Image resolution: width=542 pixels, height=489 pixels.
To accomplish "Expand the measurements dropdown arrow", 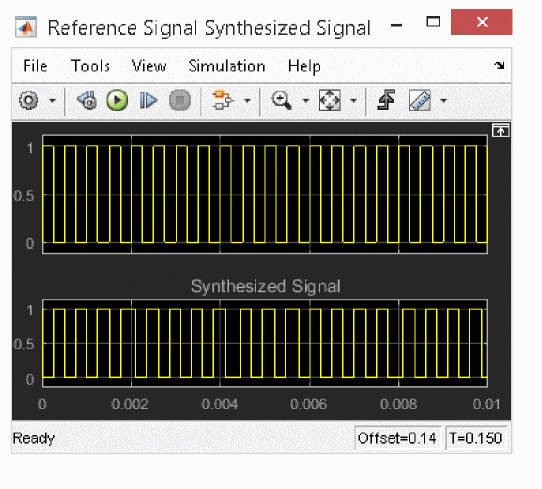I will pos(443,101).
